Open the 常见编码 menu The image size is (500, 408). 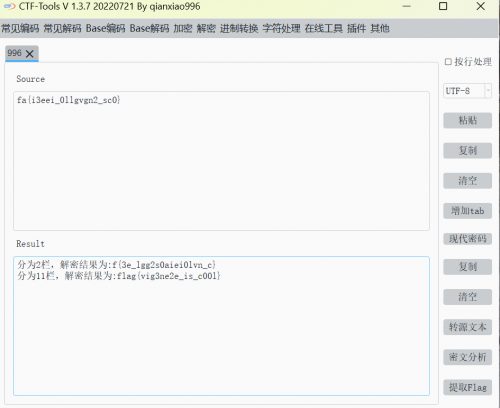tap(20, 28)
